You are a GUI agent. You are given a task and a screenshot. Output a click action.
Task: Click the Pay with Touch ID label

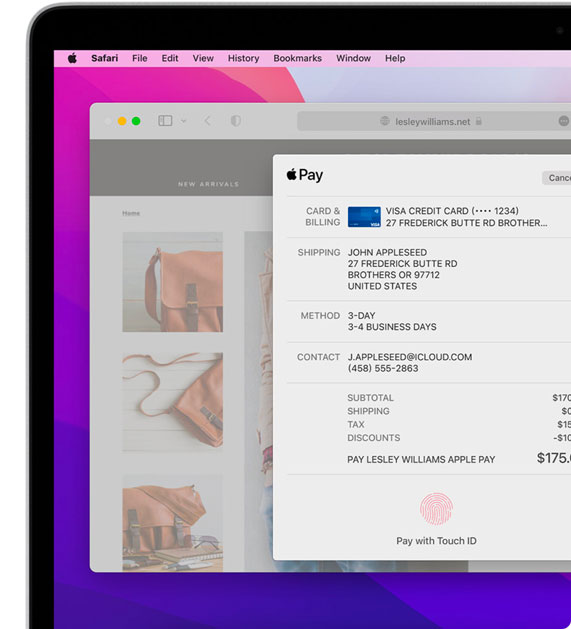pyautogui.click(x=437, y=541)
